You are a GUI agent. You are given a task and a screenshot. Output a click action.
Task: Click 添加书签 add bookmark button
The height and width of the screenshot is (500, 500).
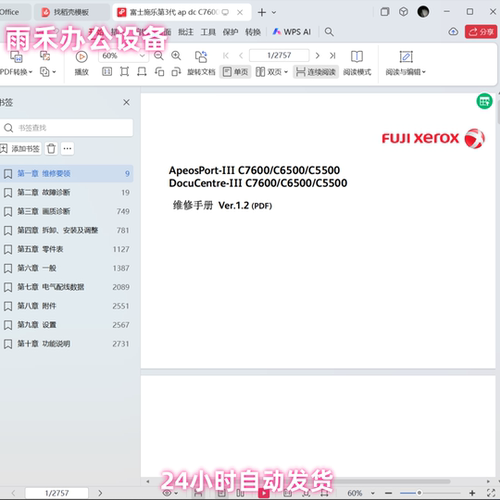coord(20,148)
